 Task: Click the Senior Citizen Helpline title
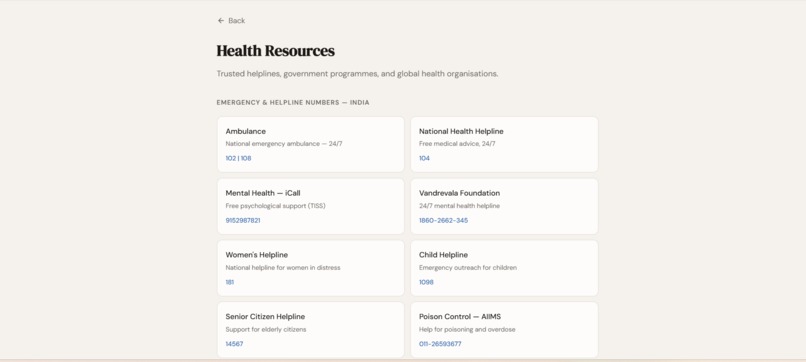pyautogui.click(x=265, y=316)
